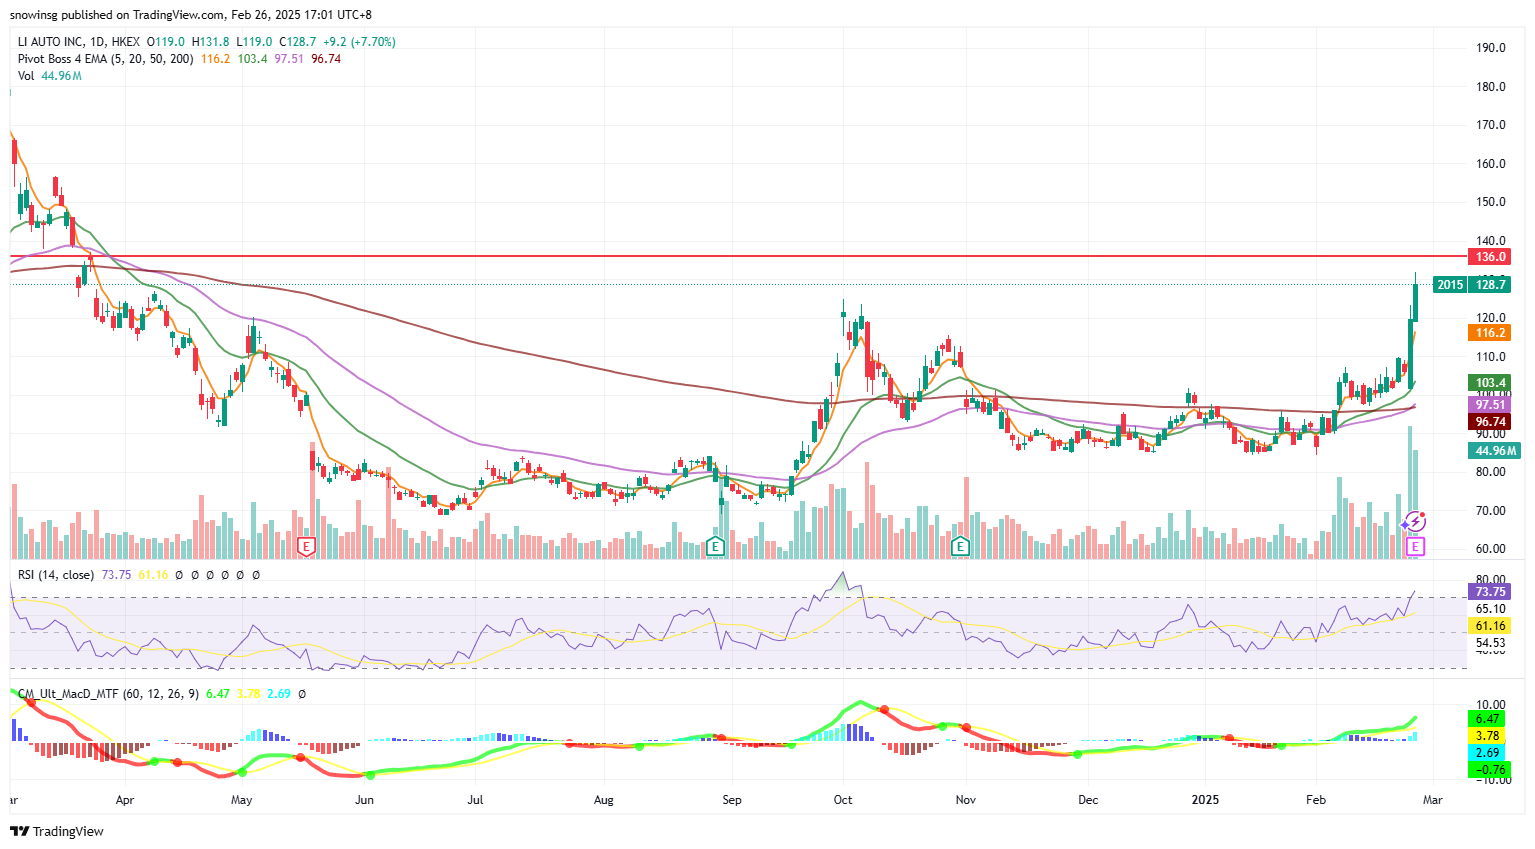Click the 2015 countdown label on the axis

[1450, 285]
